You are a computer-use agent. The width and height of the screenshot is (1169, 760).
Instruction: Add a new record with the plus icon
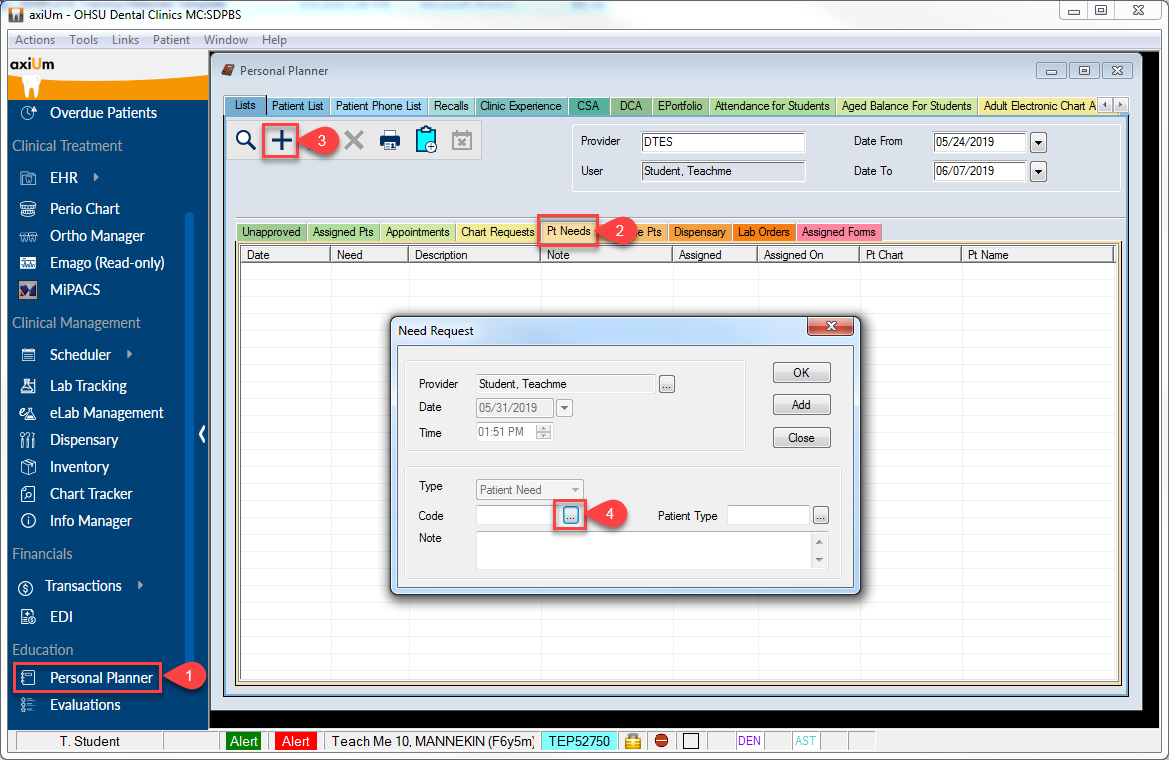coord(281,139)
